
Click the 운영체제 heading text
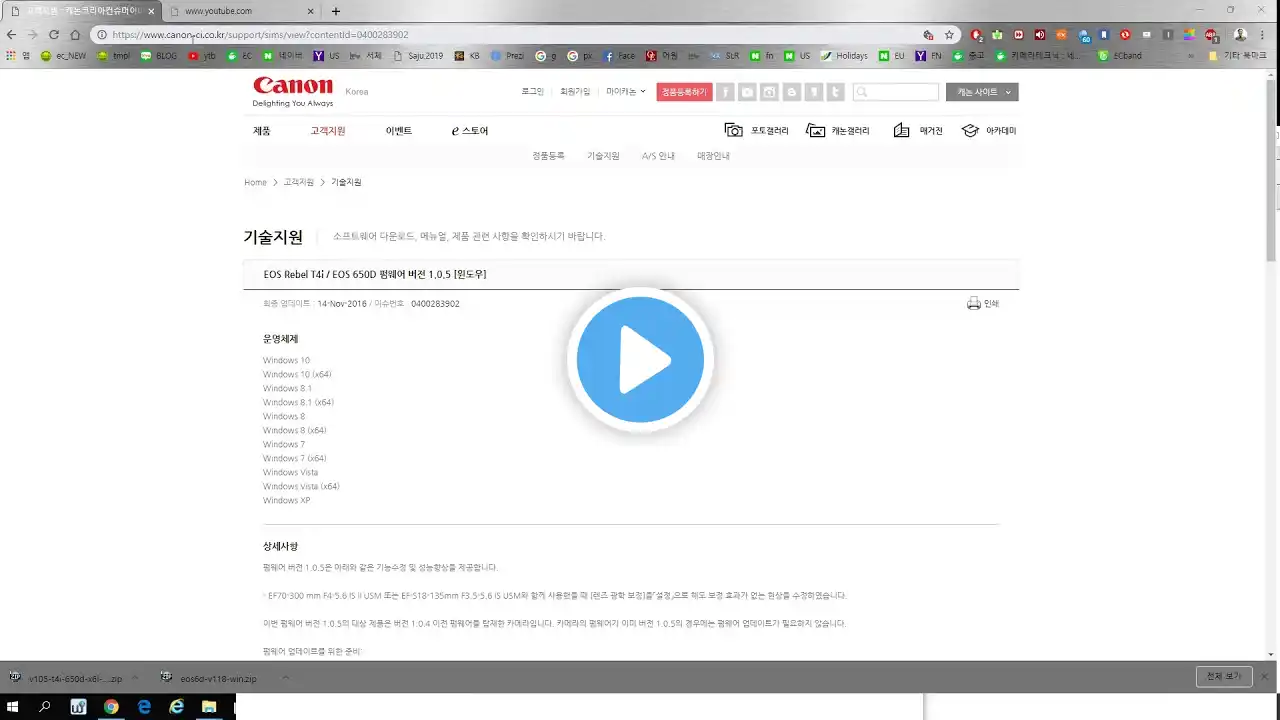[280, 339]
